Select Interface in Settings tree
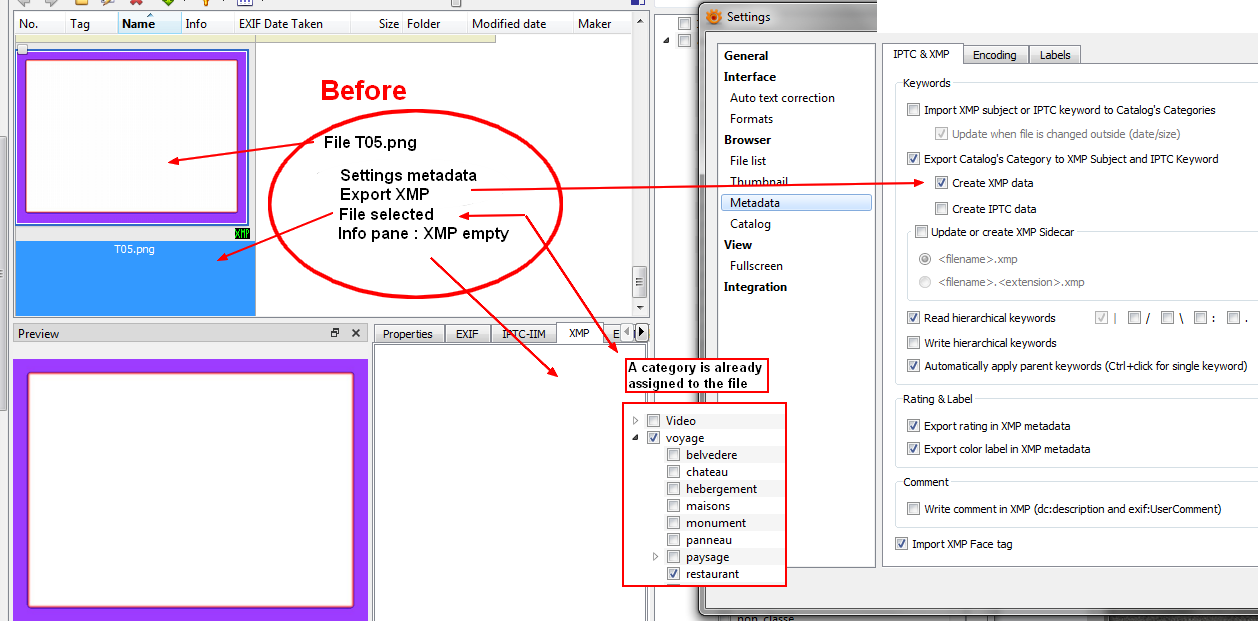The height and width of the screenshot is (621, 1258). tap(750, 77)
